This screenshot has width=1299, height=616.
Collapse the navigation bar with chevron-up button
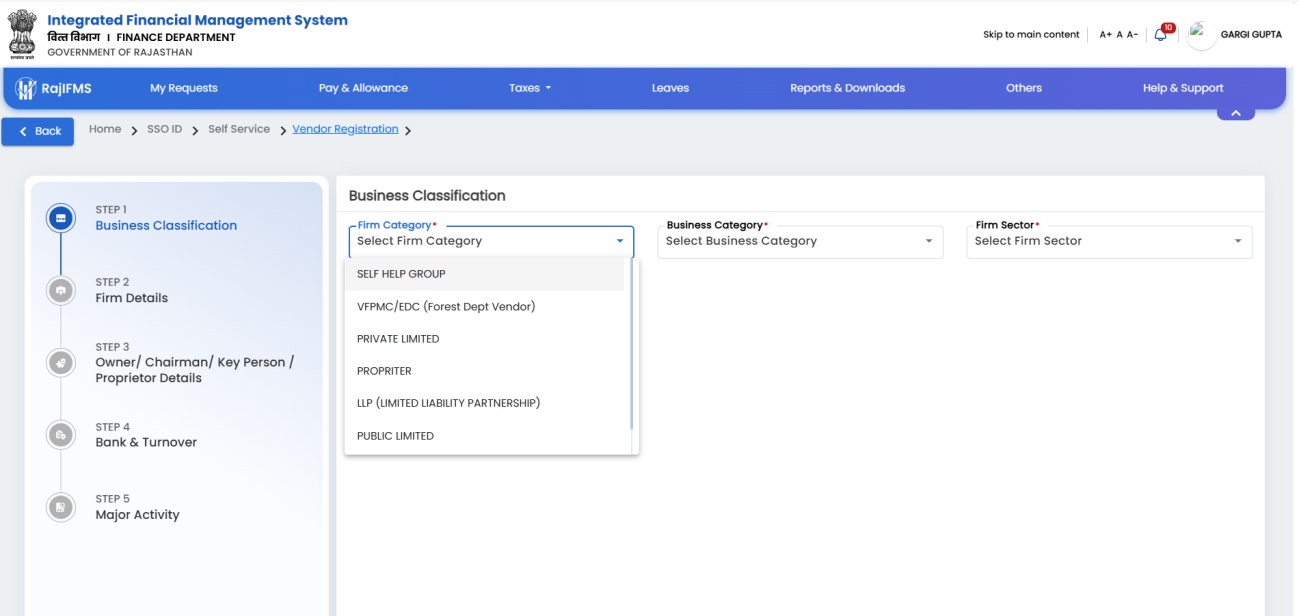(1236, 113)
